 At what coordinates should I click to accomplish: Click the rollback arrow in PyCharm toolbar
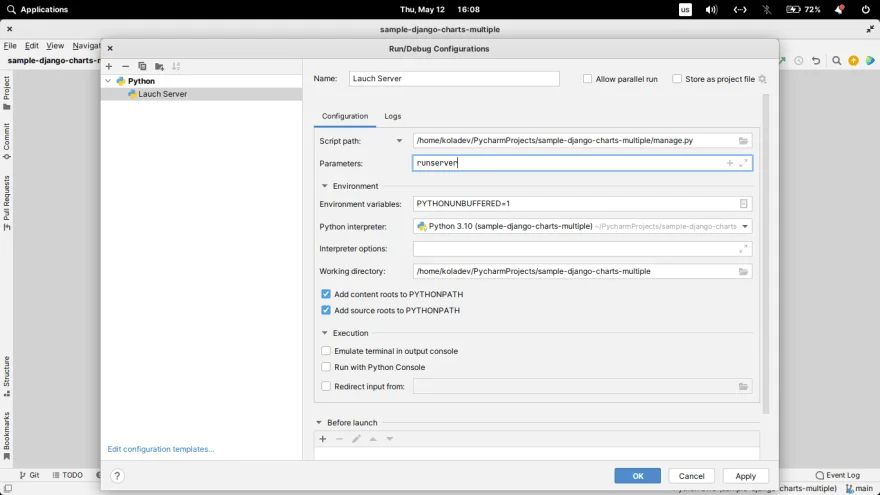pyautogui.click(x=816, y=61)
